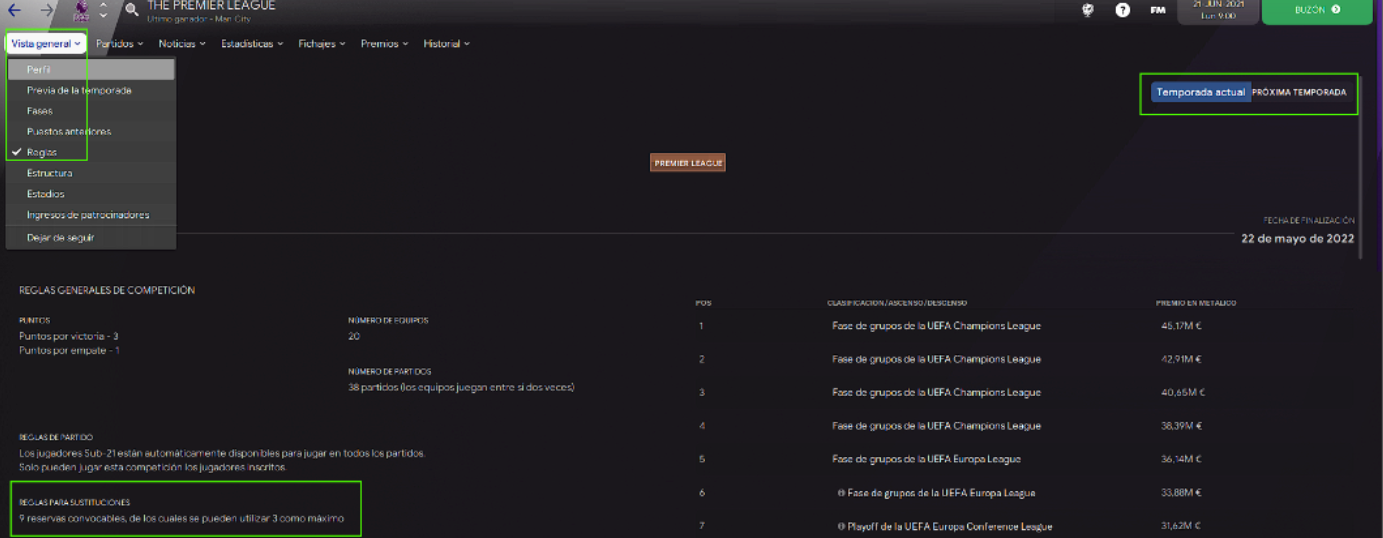Screen dimensions: 1383x538
Task: Select Ingresos de patrocinadores entry
Action: click(x=91, y=215)
